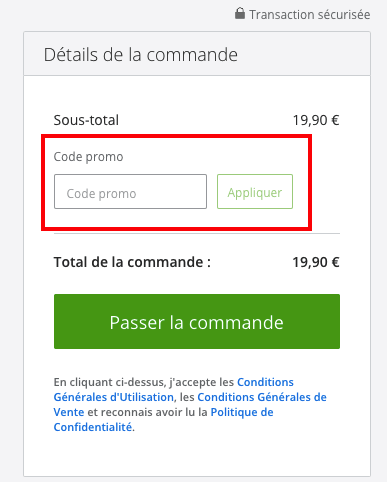This screenshot has width=387, height=482.
Task: Click the gray header bar of the order card
Action: [x=197, y=54]
